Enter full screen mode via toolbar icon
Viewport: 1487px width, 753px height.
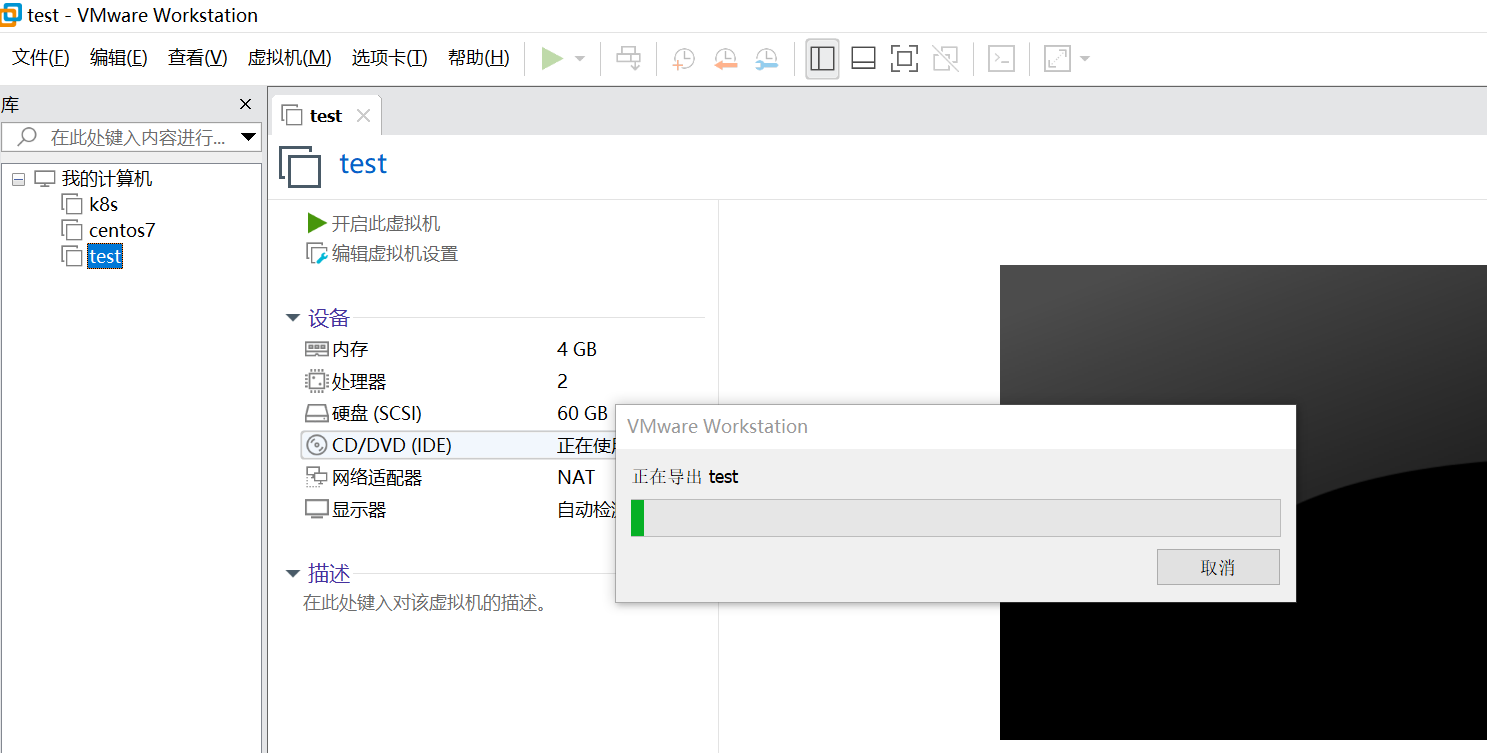pos(904,59)
